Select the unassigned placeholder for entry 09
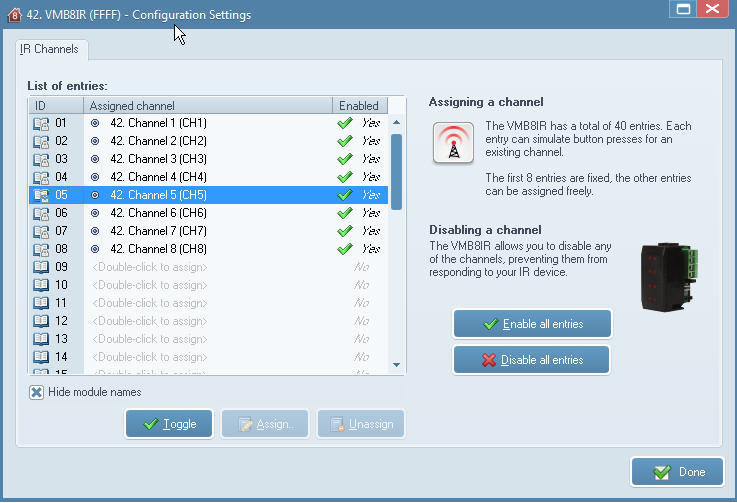The width and height of the screenshot is (737, 503). point(150,267)
